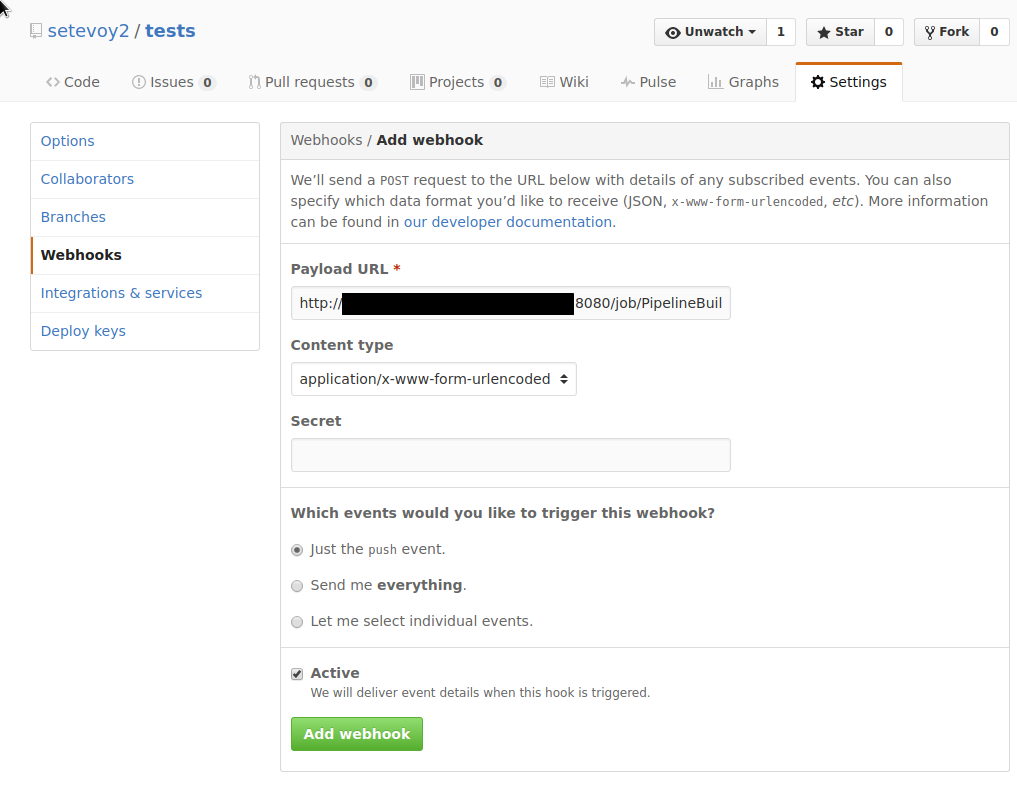Follow our developer documentation link
Screen dimensions: 1017x795
[x=508, y=222]
